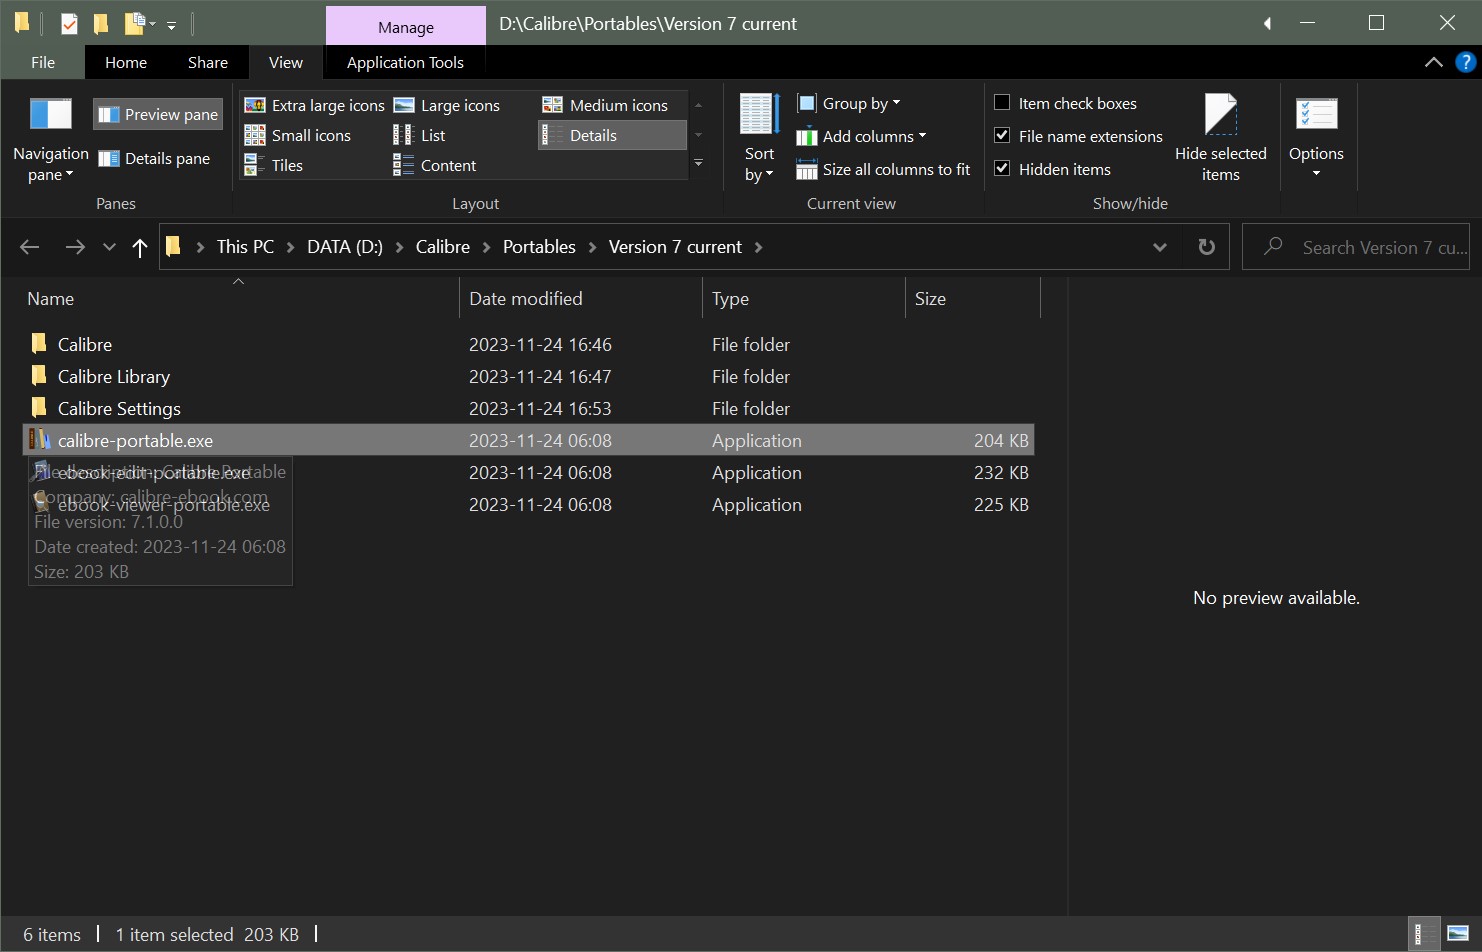Click the New folder icon in quick access toolbar
The height and width of the screenshot is (952, 1482).
101,23
